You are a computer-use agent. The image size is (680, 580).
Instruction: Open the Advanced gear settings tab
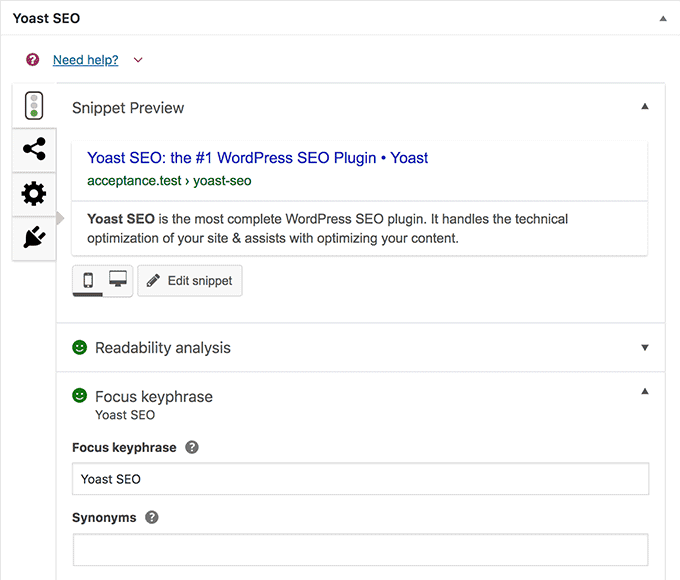click(x=34, y=193)
